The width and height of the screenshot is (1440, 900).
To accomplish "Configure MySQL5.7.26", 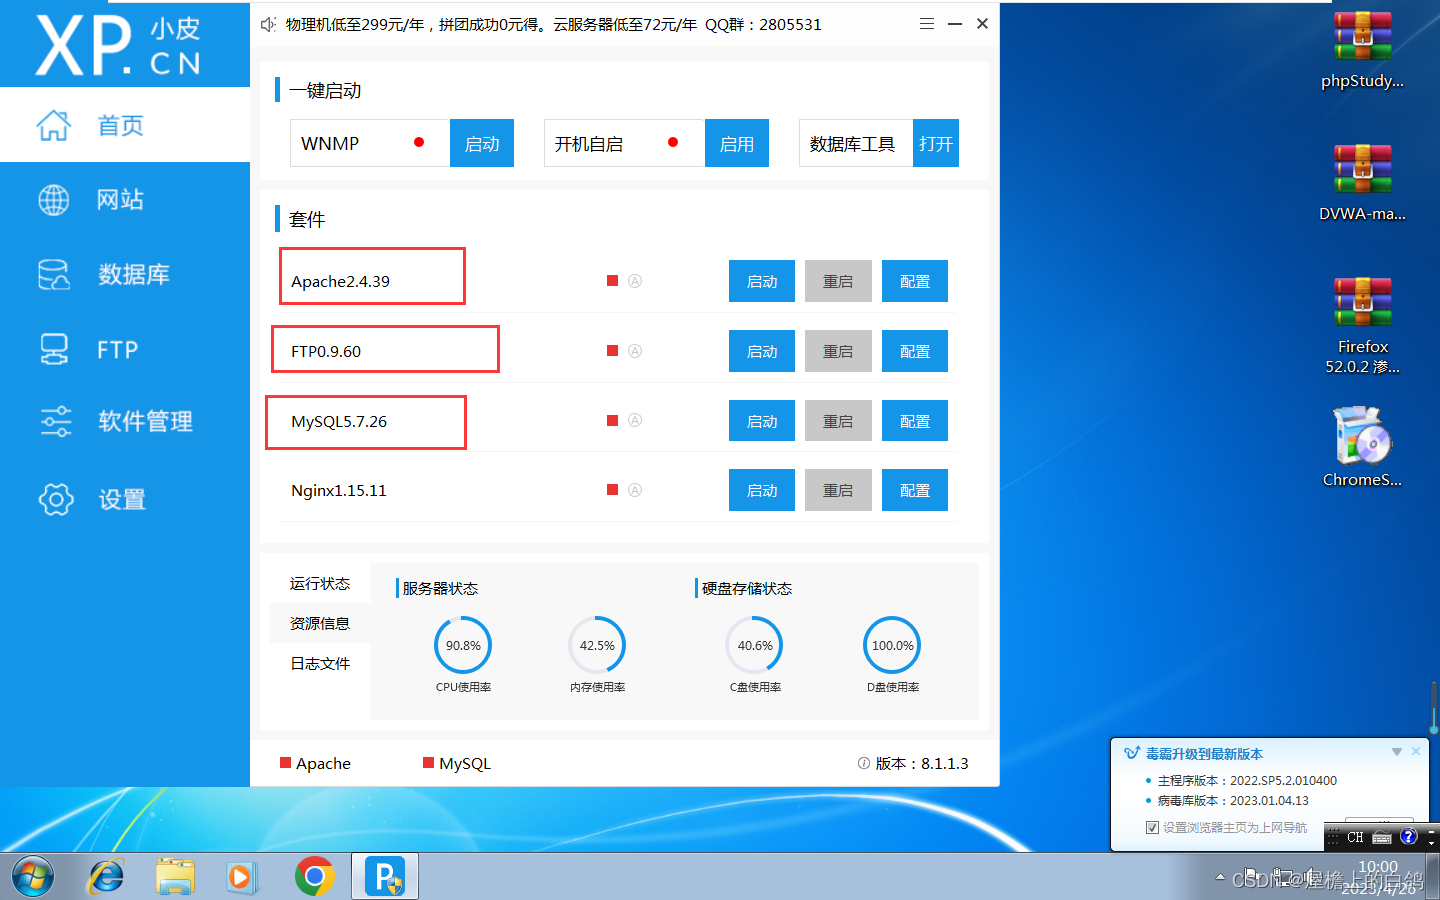I will [915, 421].
